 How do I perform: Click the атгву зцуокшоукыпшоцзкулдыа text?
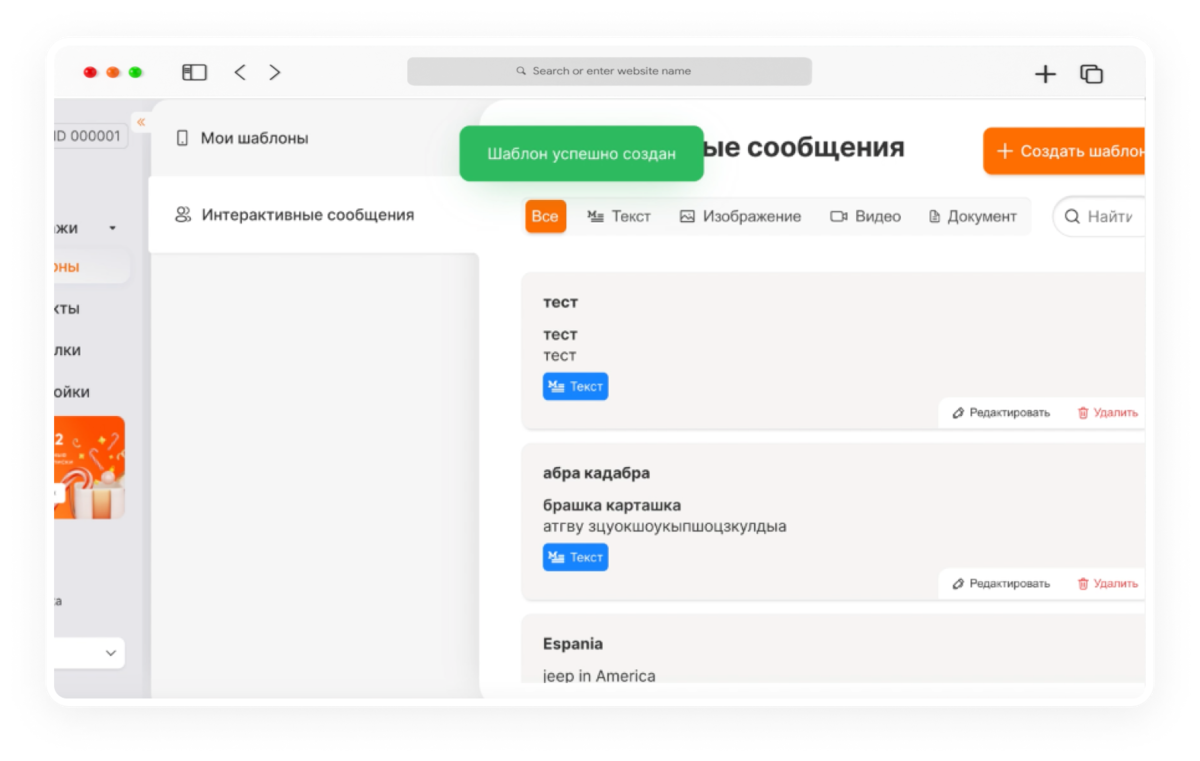pyautogui.click(x=665, y=526)
